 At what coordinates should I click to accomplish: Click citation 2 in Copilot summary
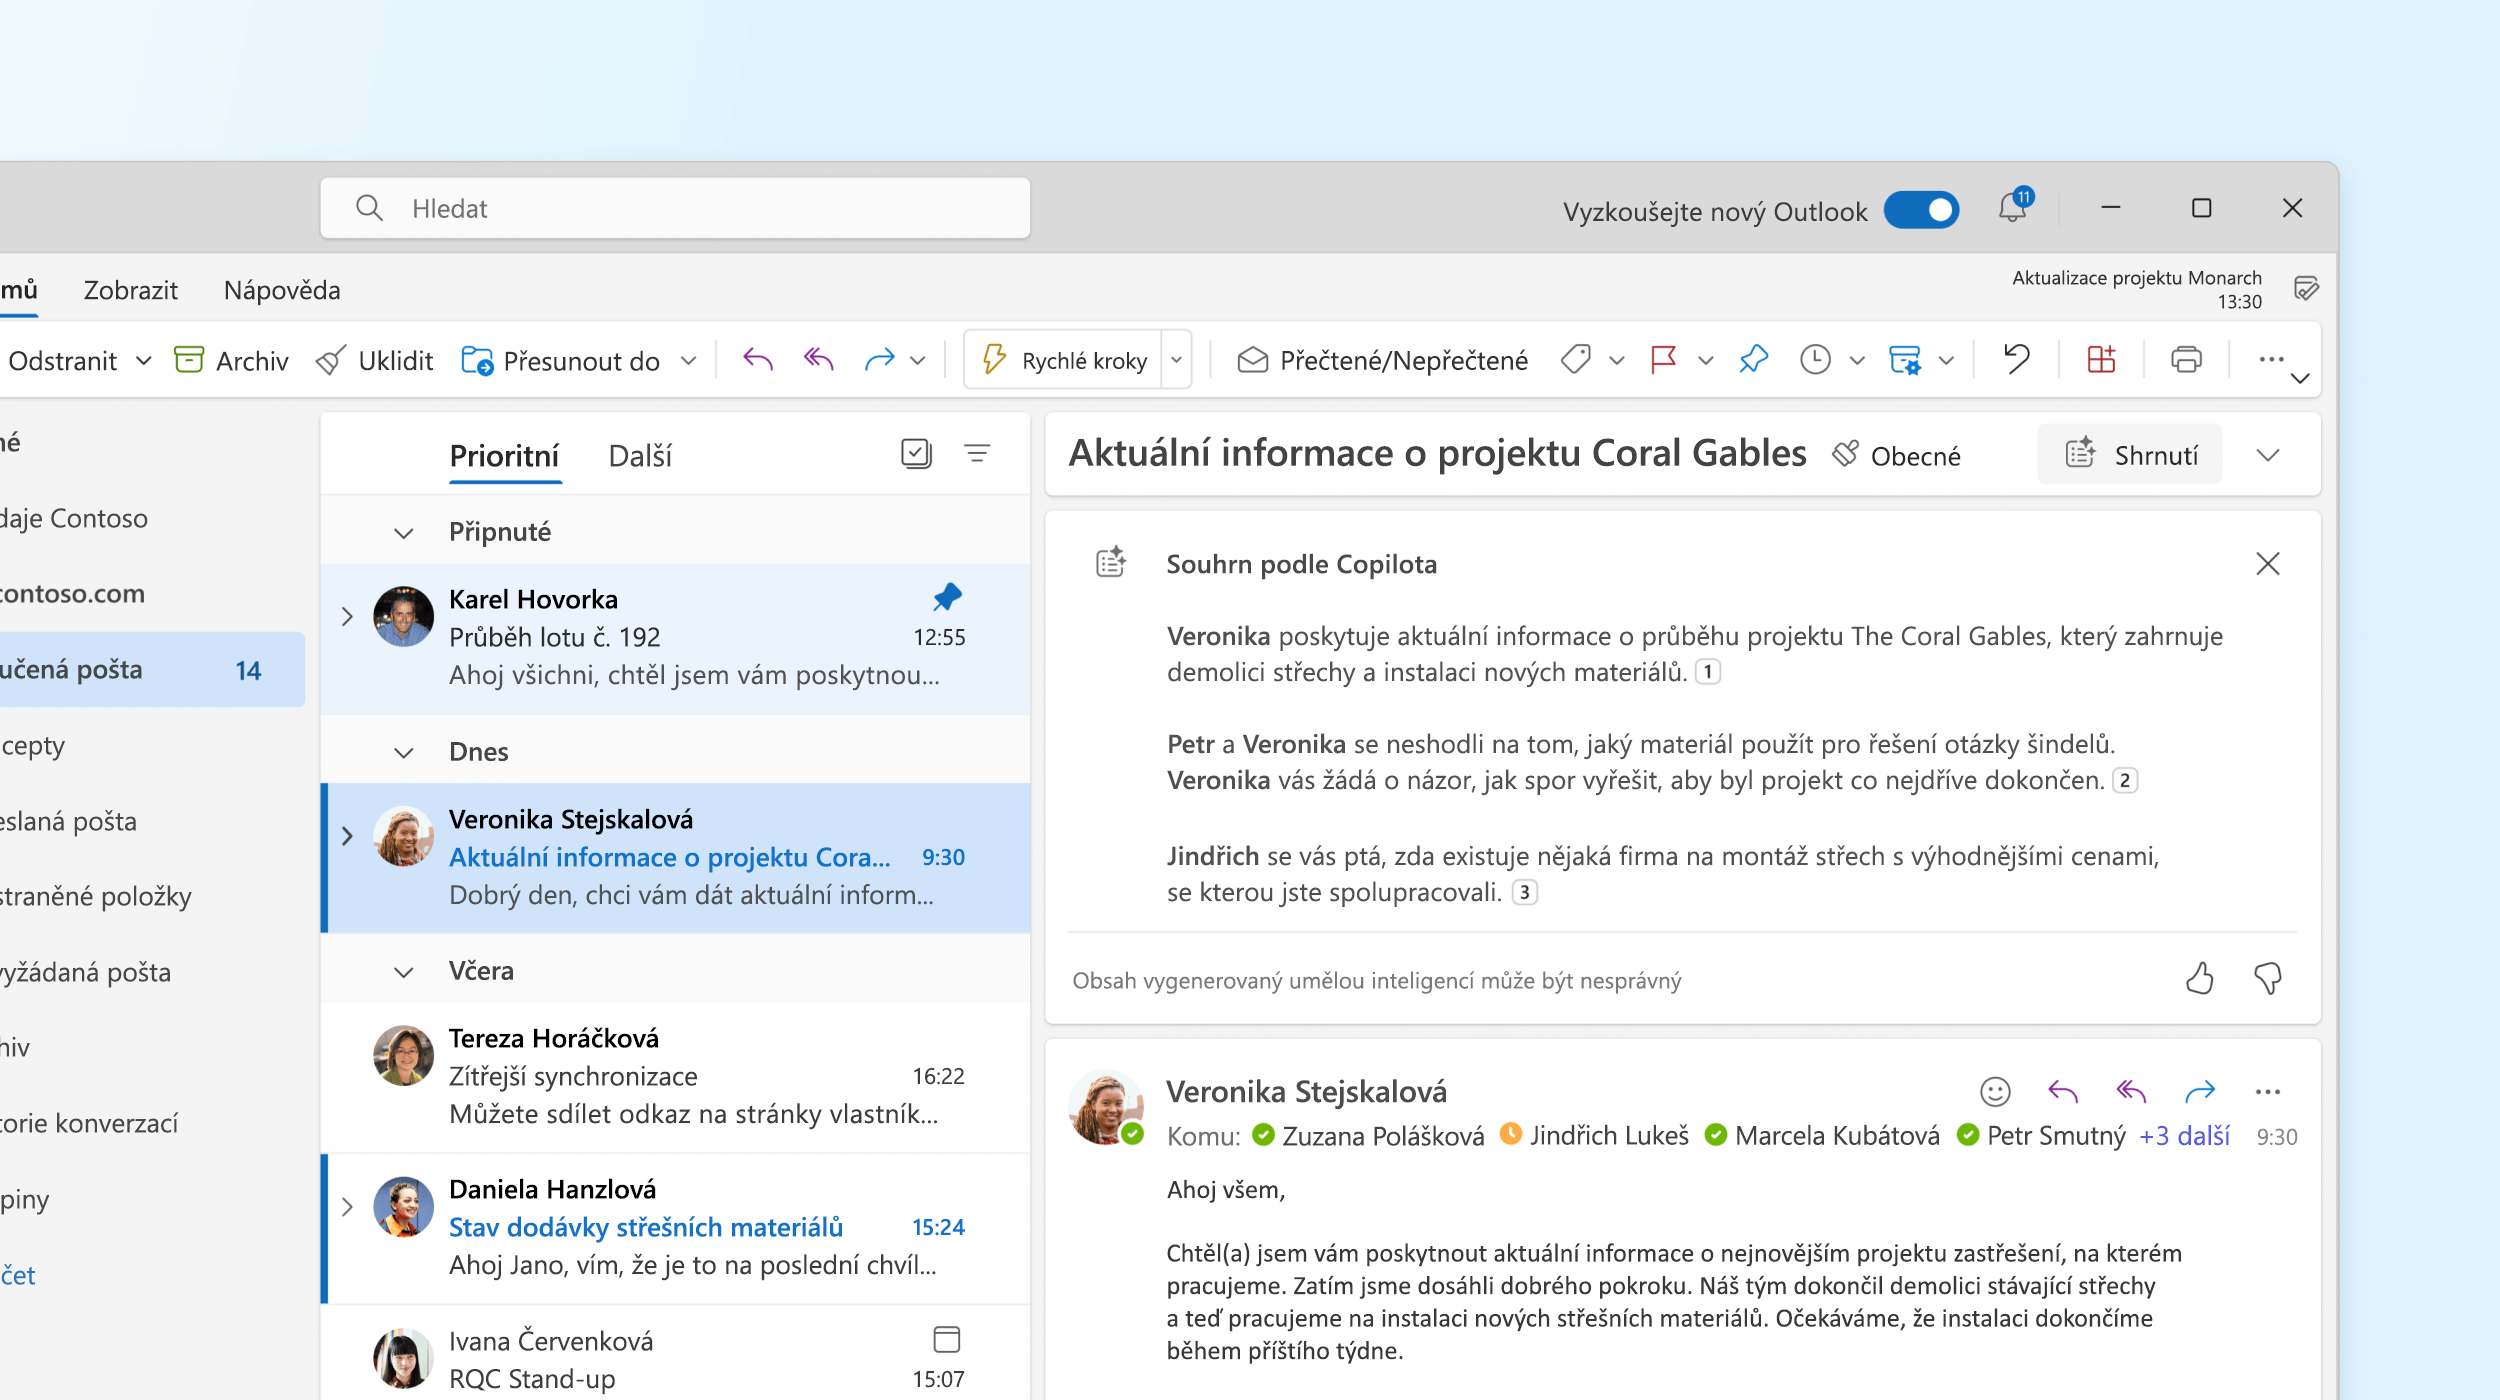(x=2124, y=780)
